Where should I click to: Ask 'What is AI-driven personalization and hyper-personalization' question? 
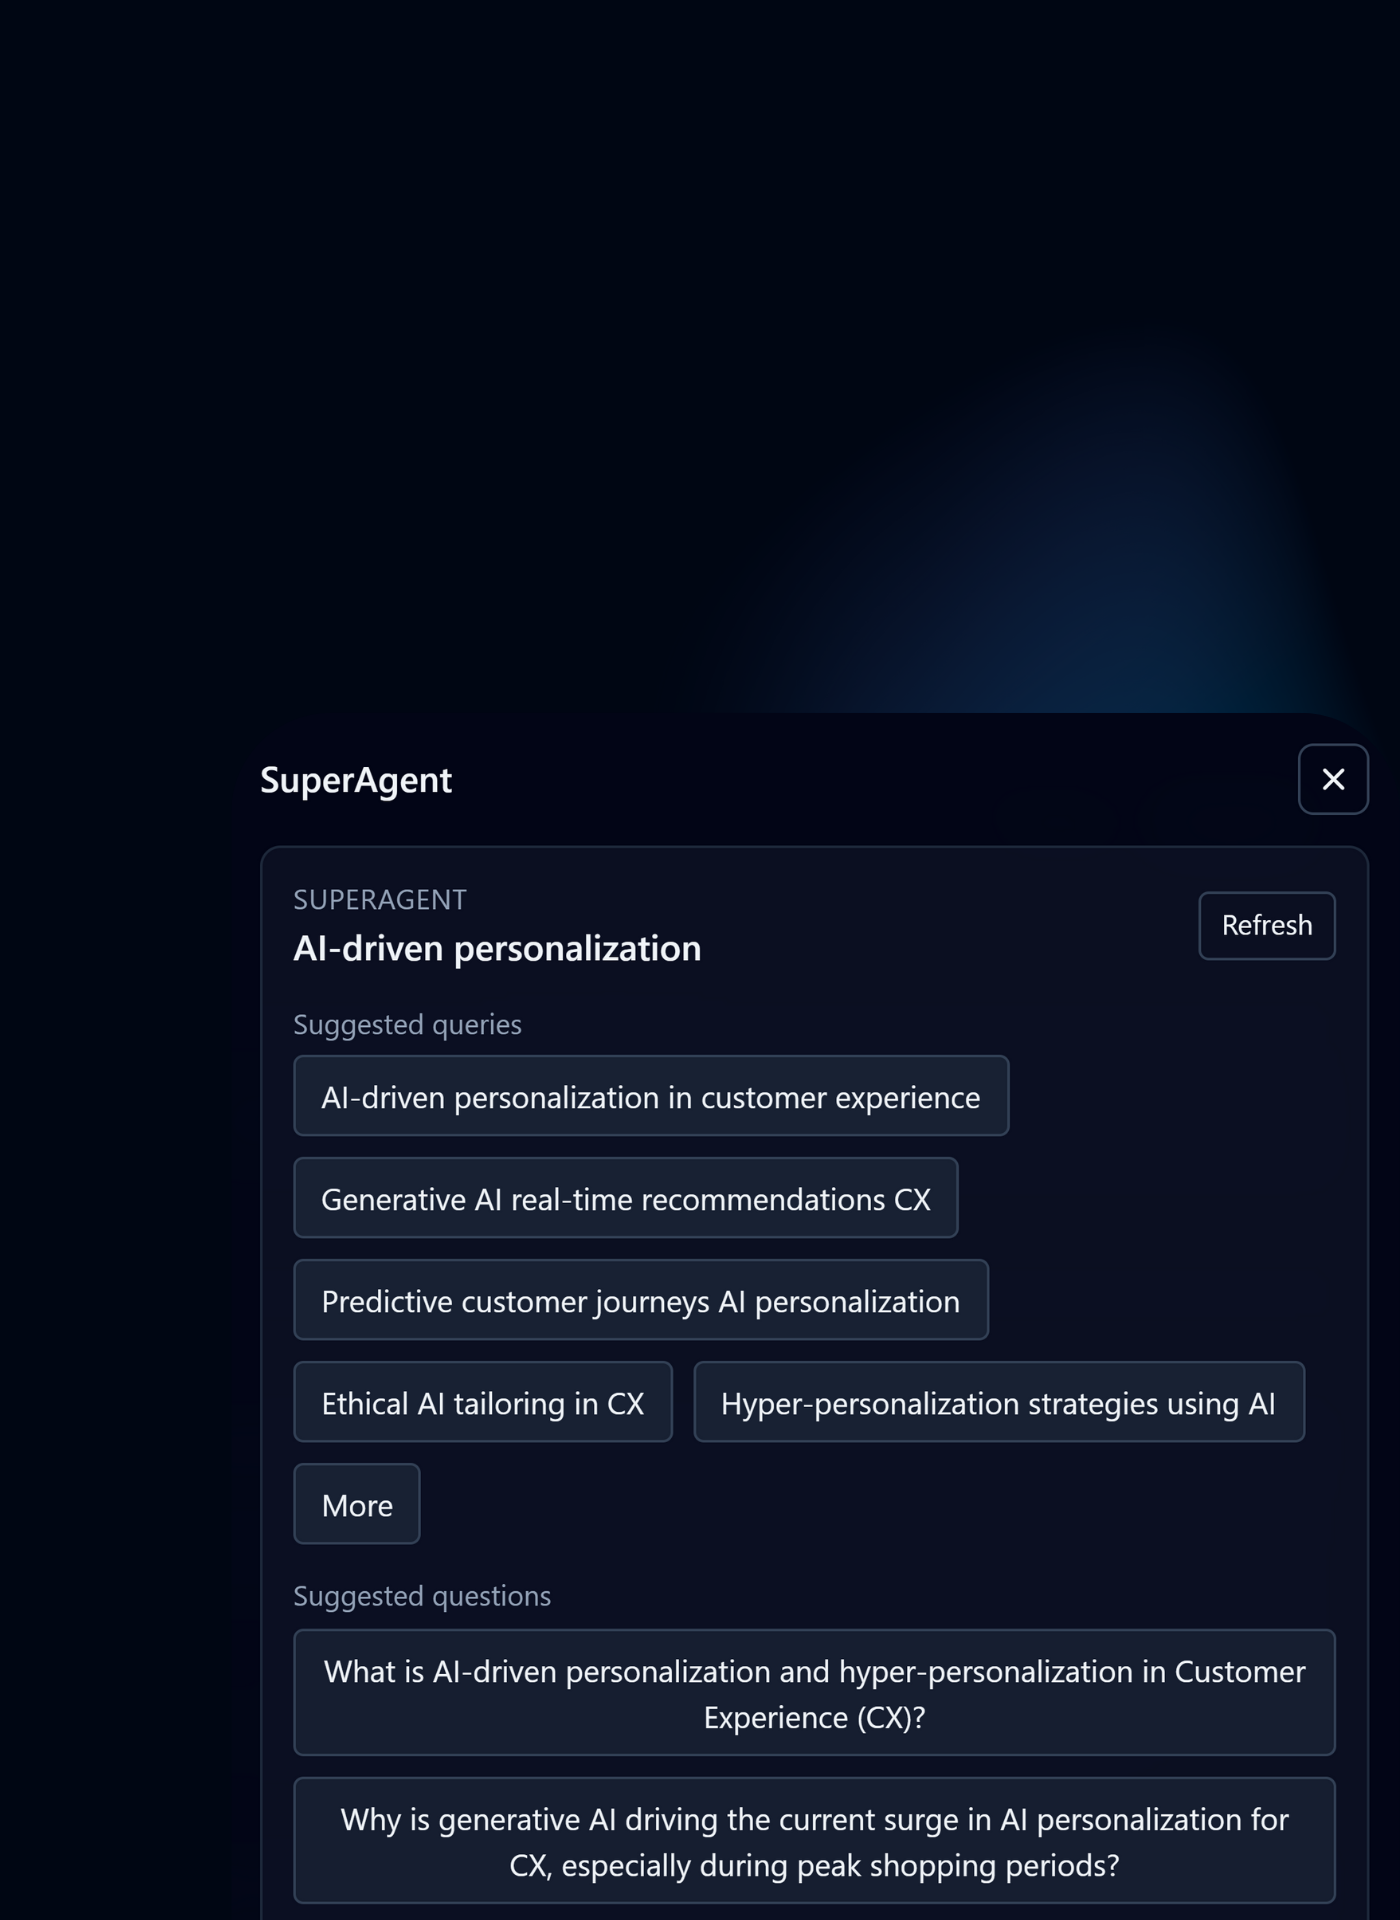pos(814,1692)
